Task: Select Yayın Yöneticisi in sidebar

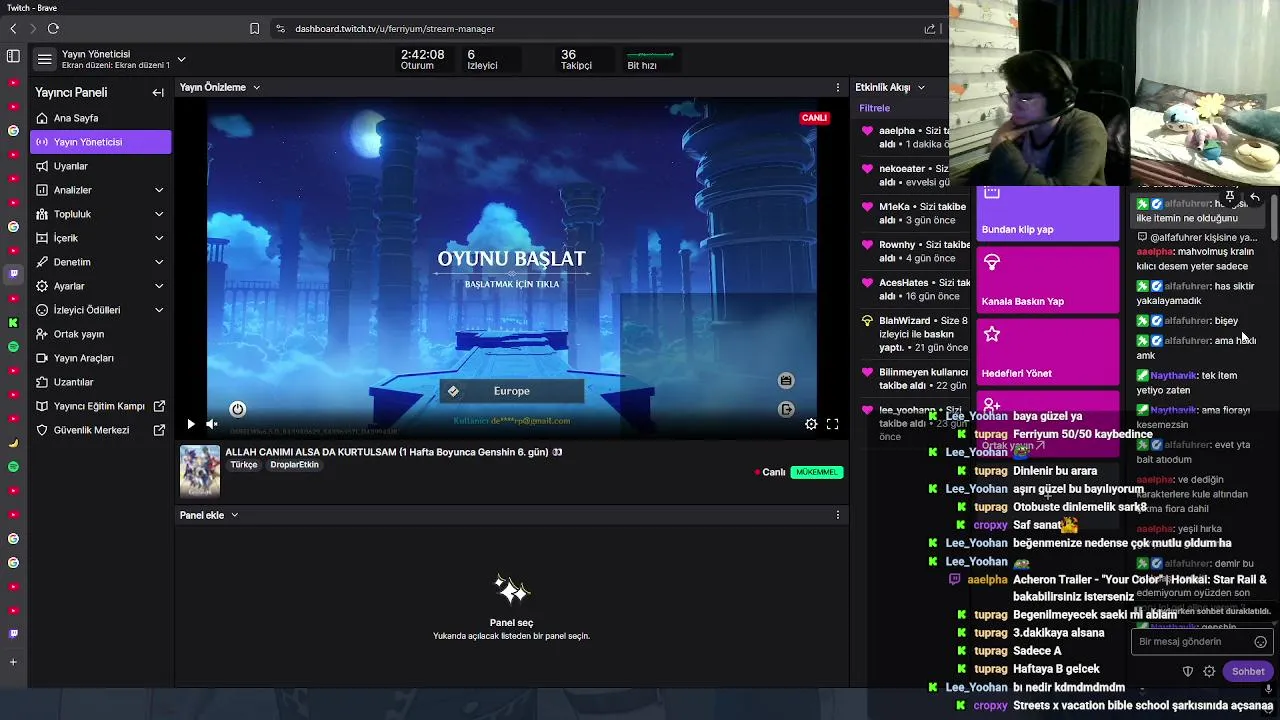Action: [x=100, y=142]
